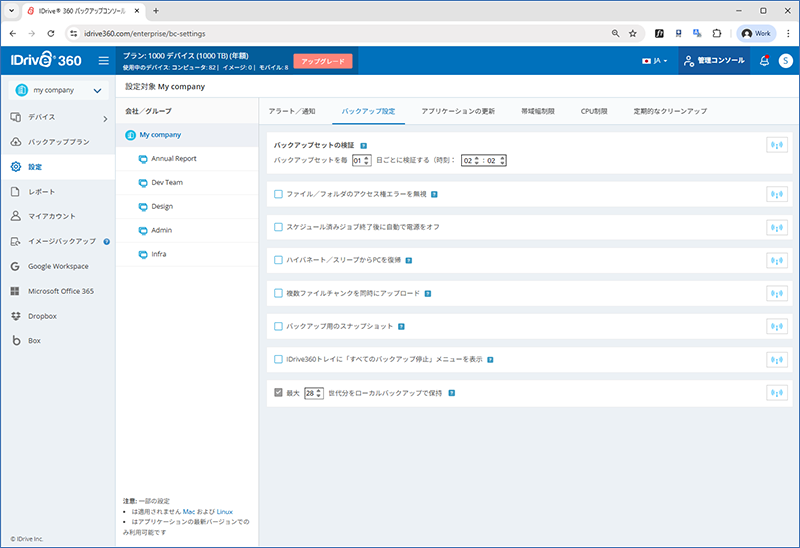
Task: Select the Dev Team group
Action: point(166,183)
